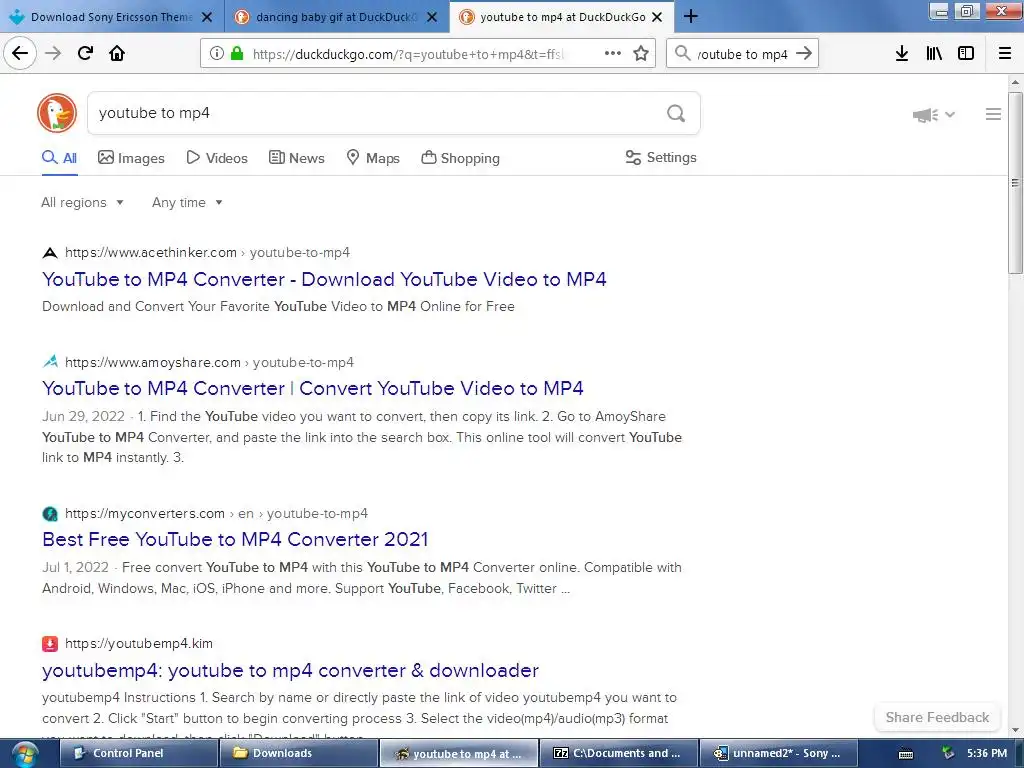
Task: Click the amoyshare favicon beside the second result
Action: 50,361
